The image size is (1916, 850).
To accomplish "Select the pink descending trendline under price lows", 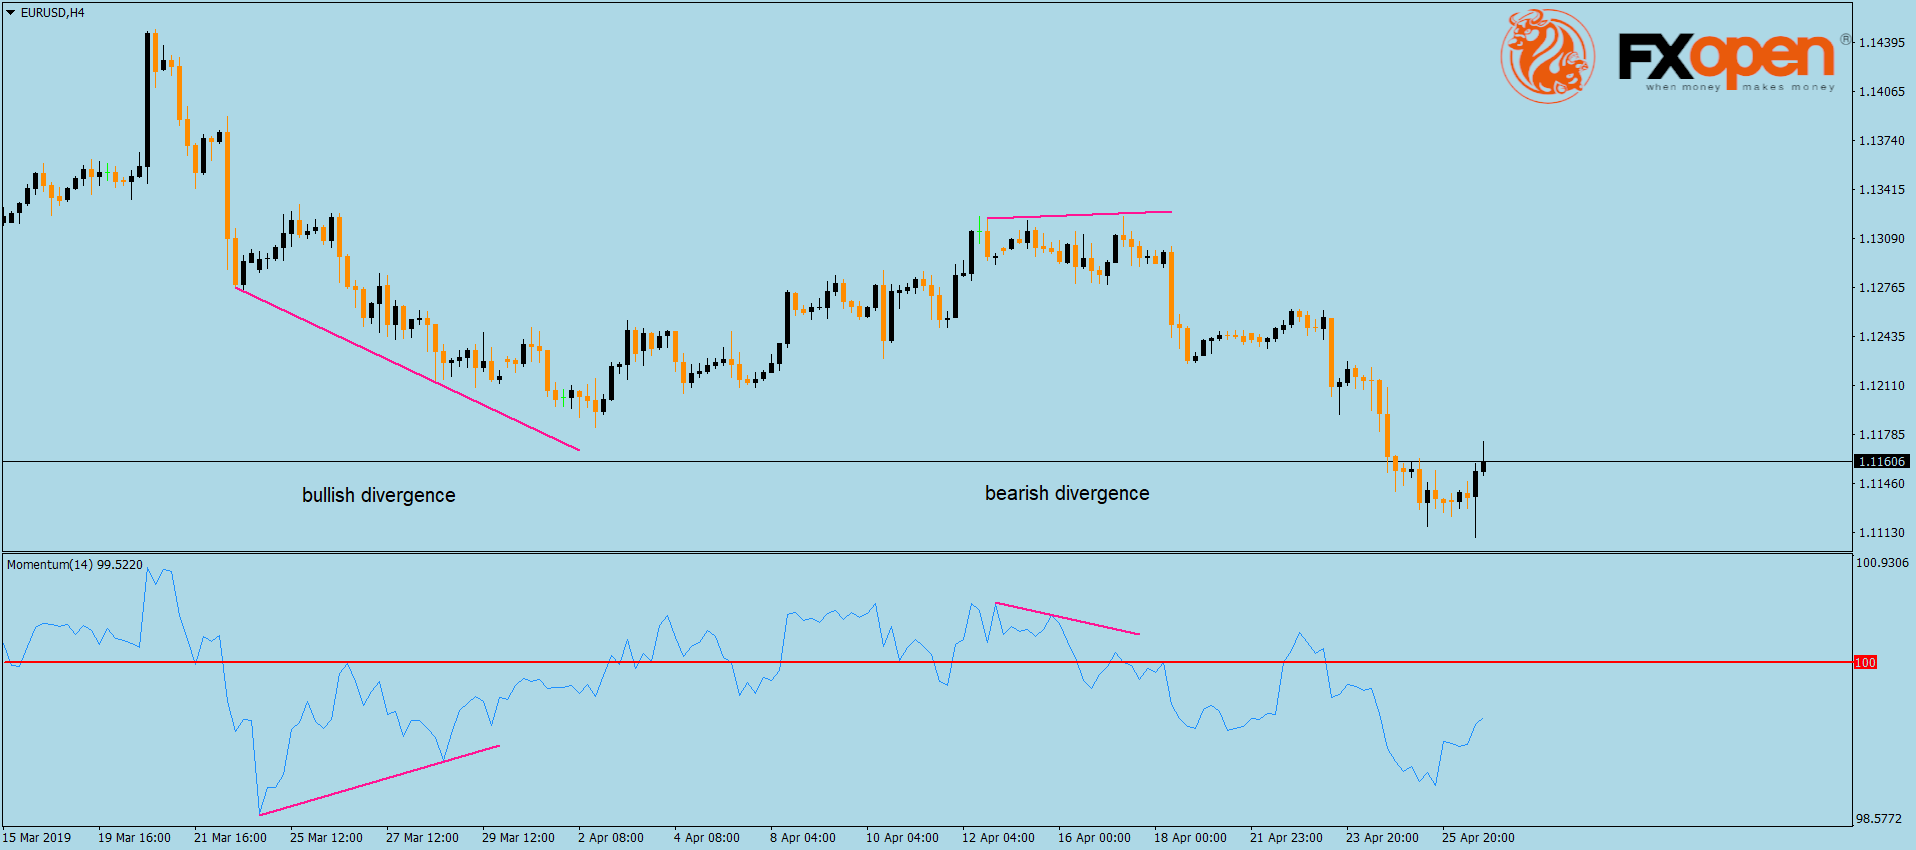I will [407, 368].
